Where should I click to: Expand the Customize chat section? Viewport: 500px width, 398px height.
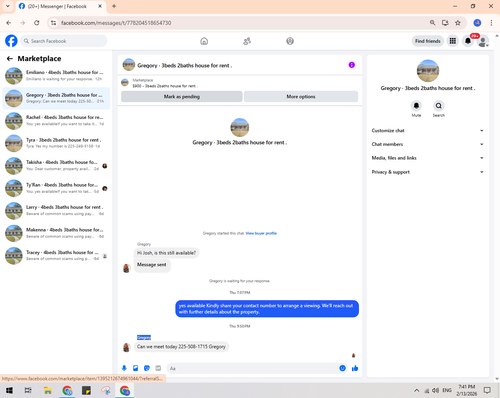pos(427,131)
